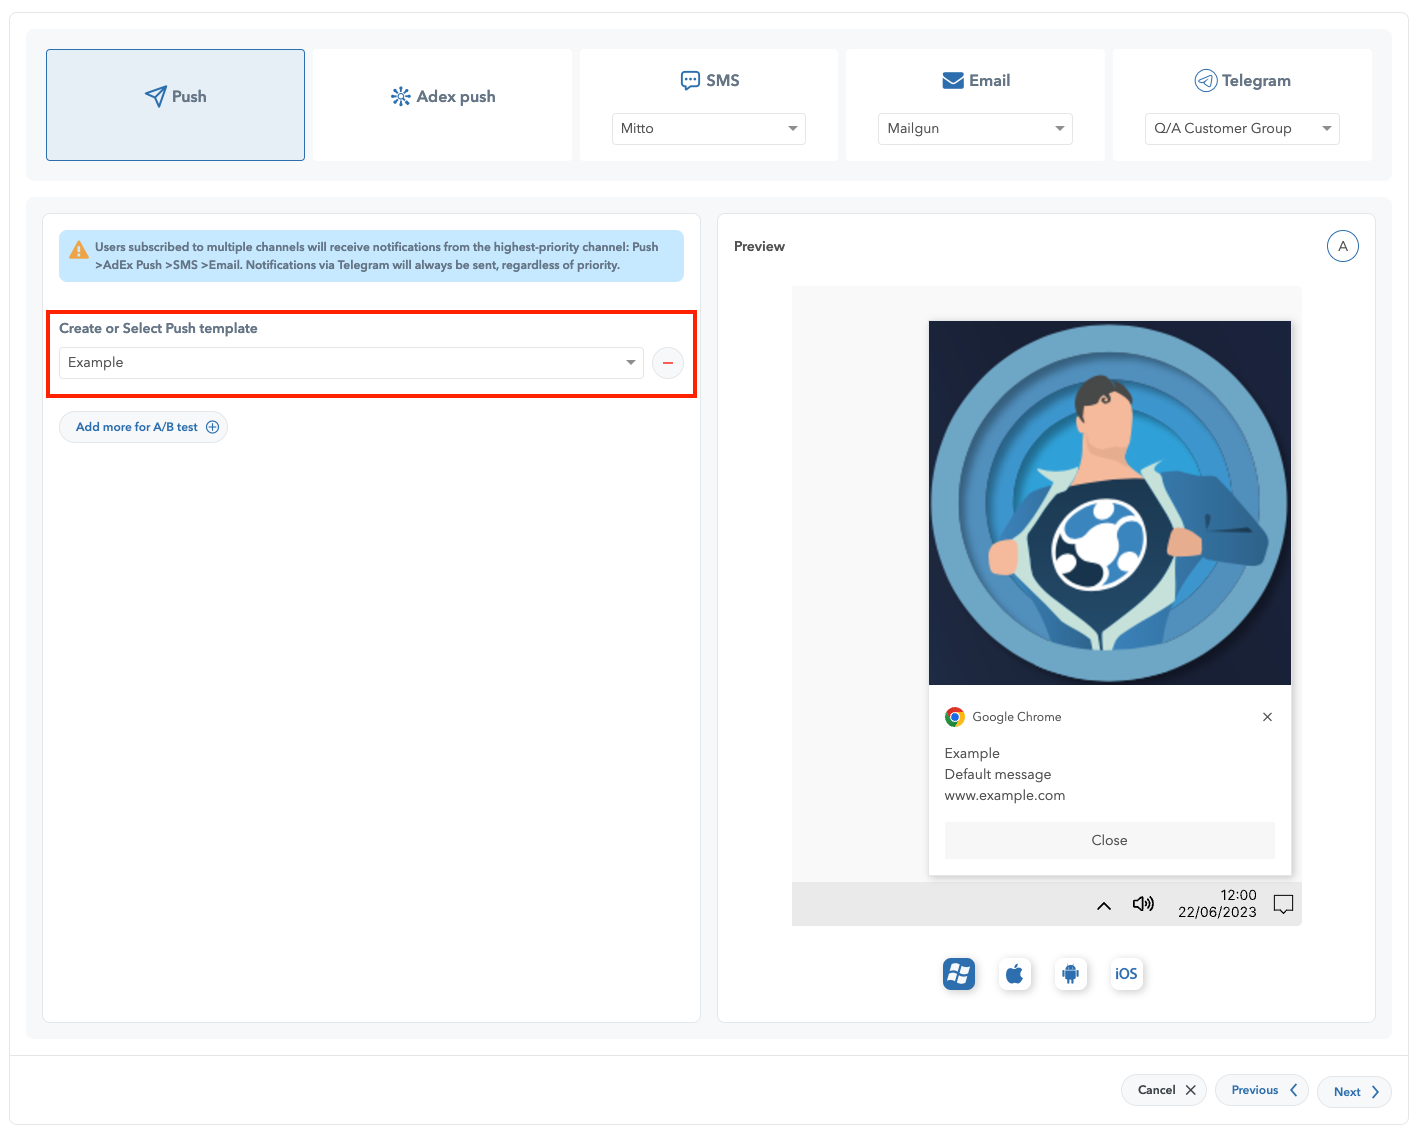Dismiss the Chrome notification preview X
This screenshot has width=1417, height=1136.
click(x=1267, y=717)
